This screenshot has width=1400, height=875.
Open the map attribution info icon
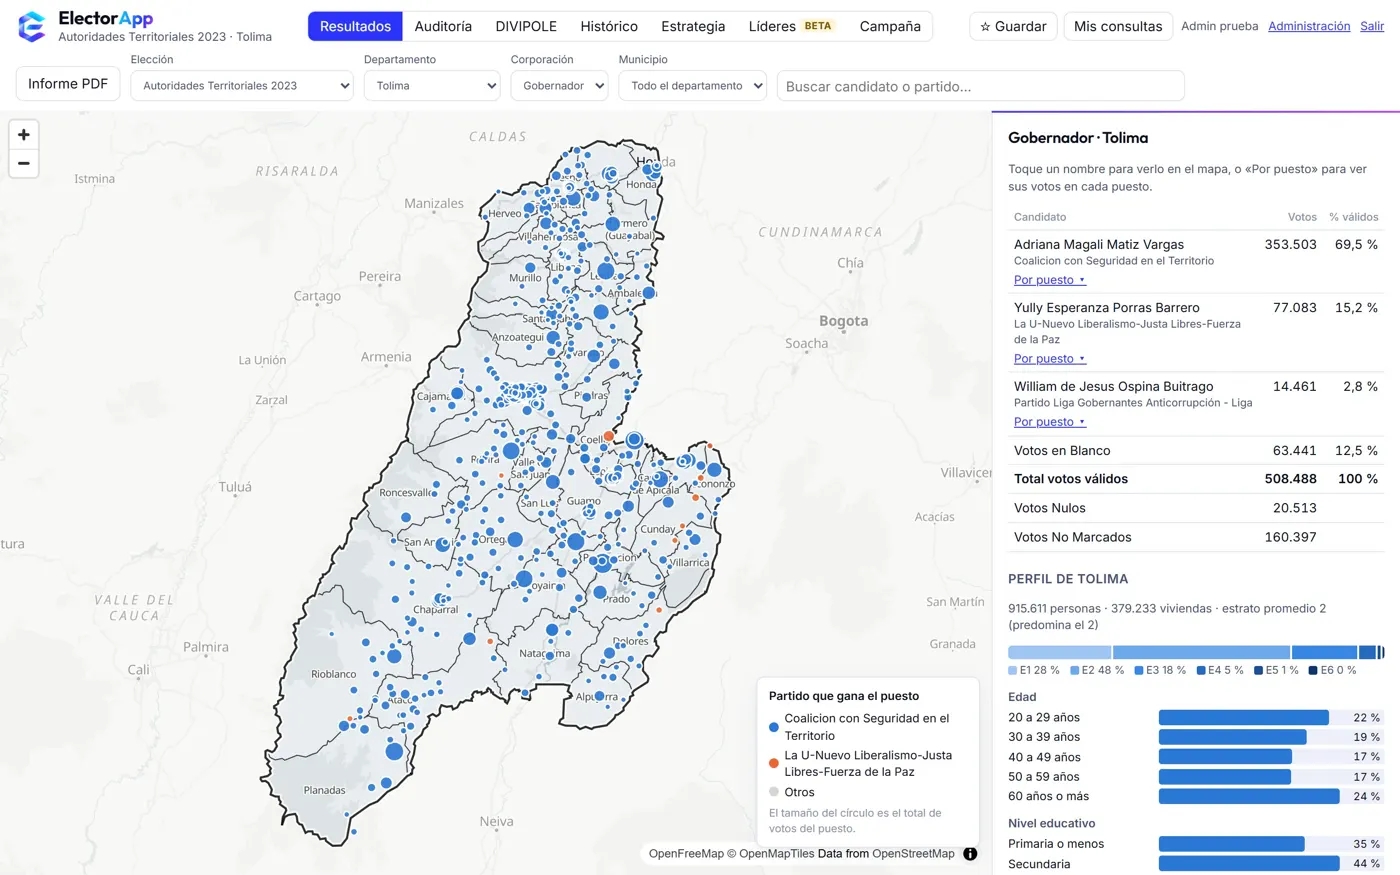click(x=970, y=854)
